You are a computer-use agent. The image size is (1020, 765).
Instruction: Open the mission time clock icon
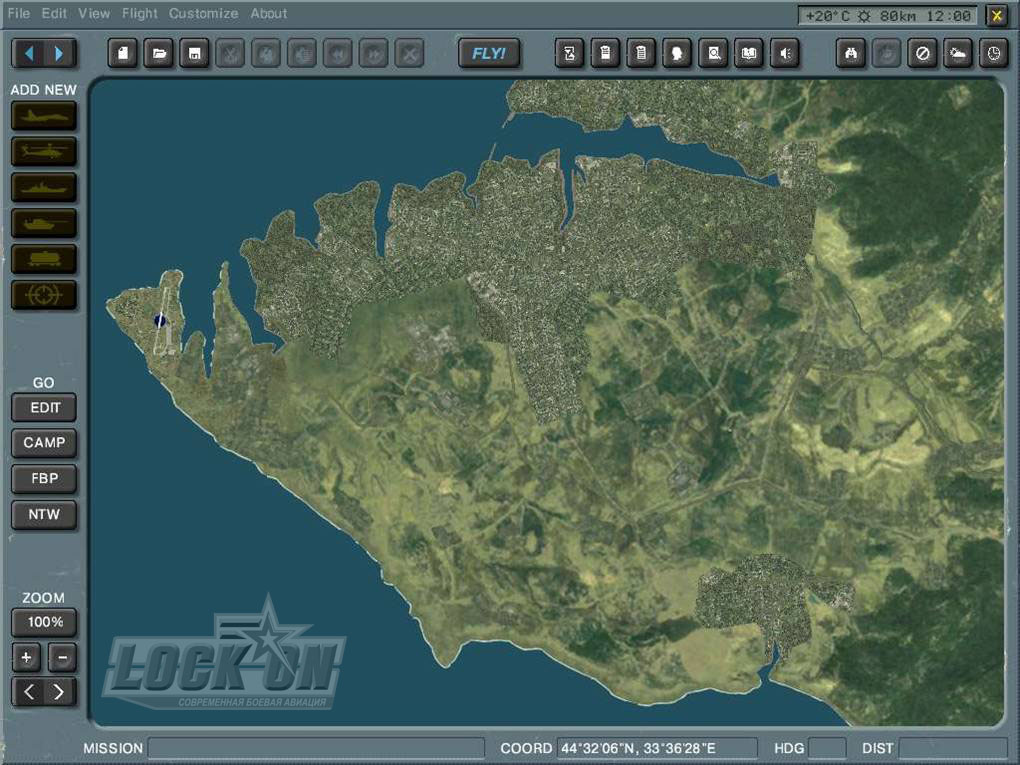(993, 54)
